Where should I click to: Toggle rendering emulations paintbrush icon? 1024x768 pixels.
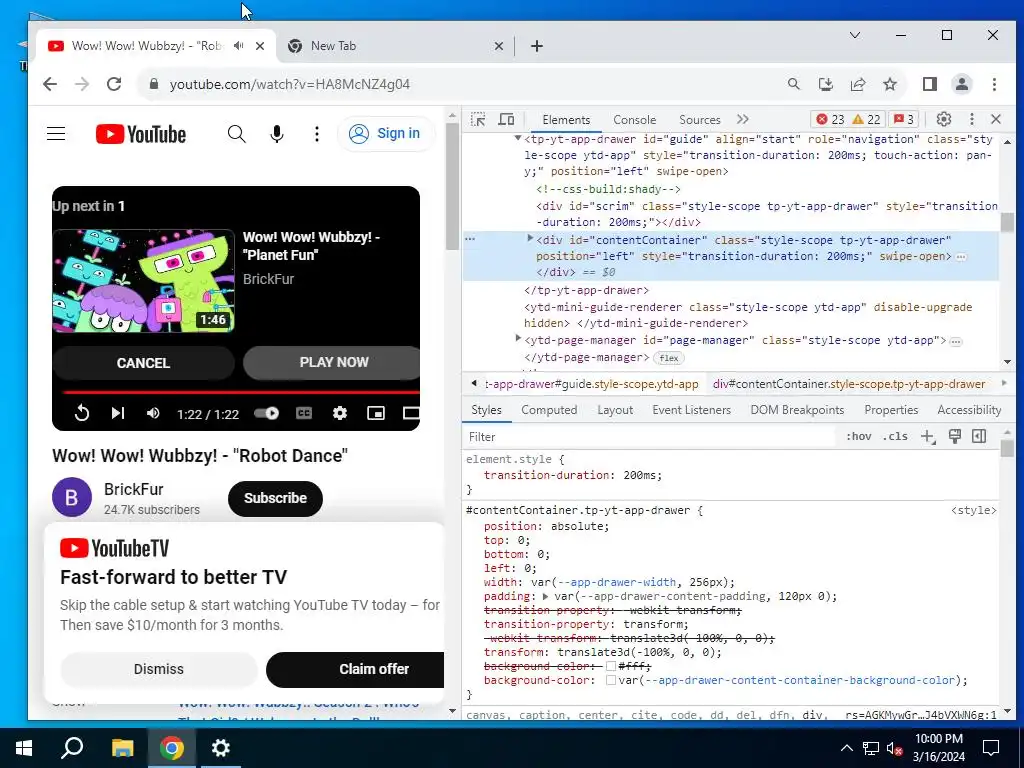click(955, 436)
